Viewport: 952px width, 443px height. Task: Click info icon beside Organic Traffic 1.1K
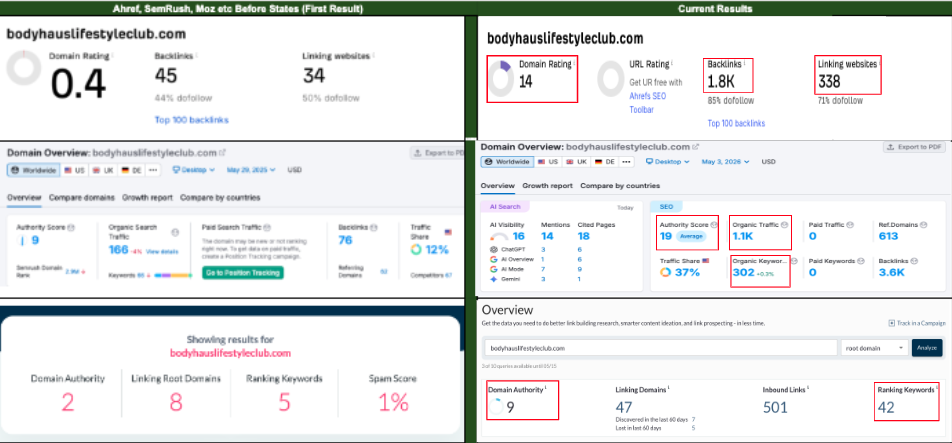(784, 225)
